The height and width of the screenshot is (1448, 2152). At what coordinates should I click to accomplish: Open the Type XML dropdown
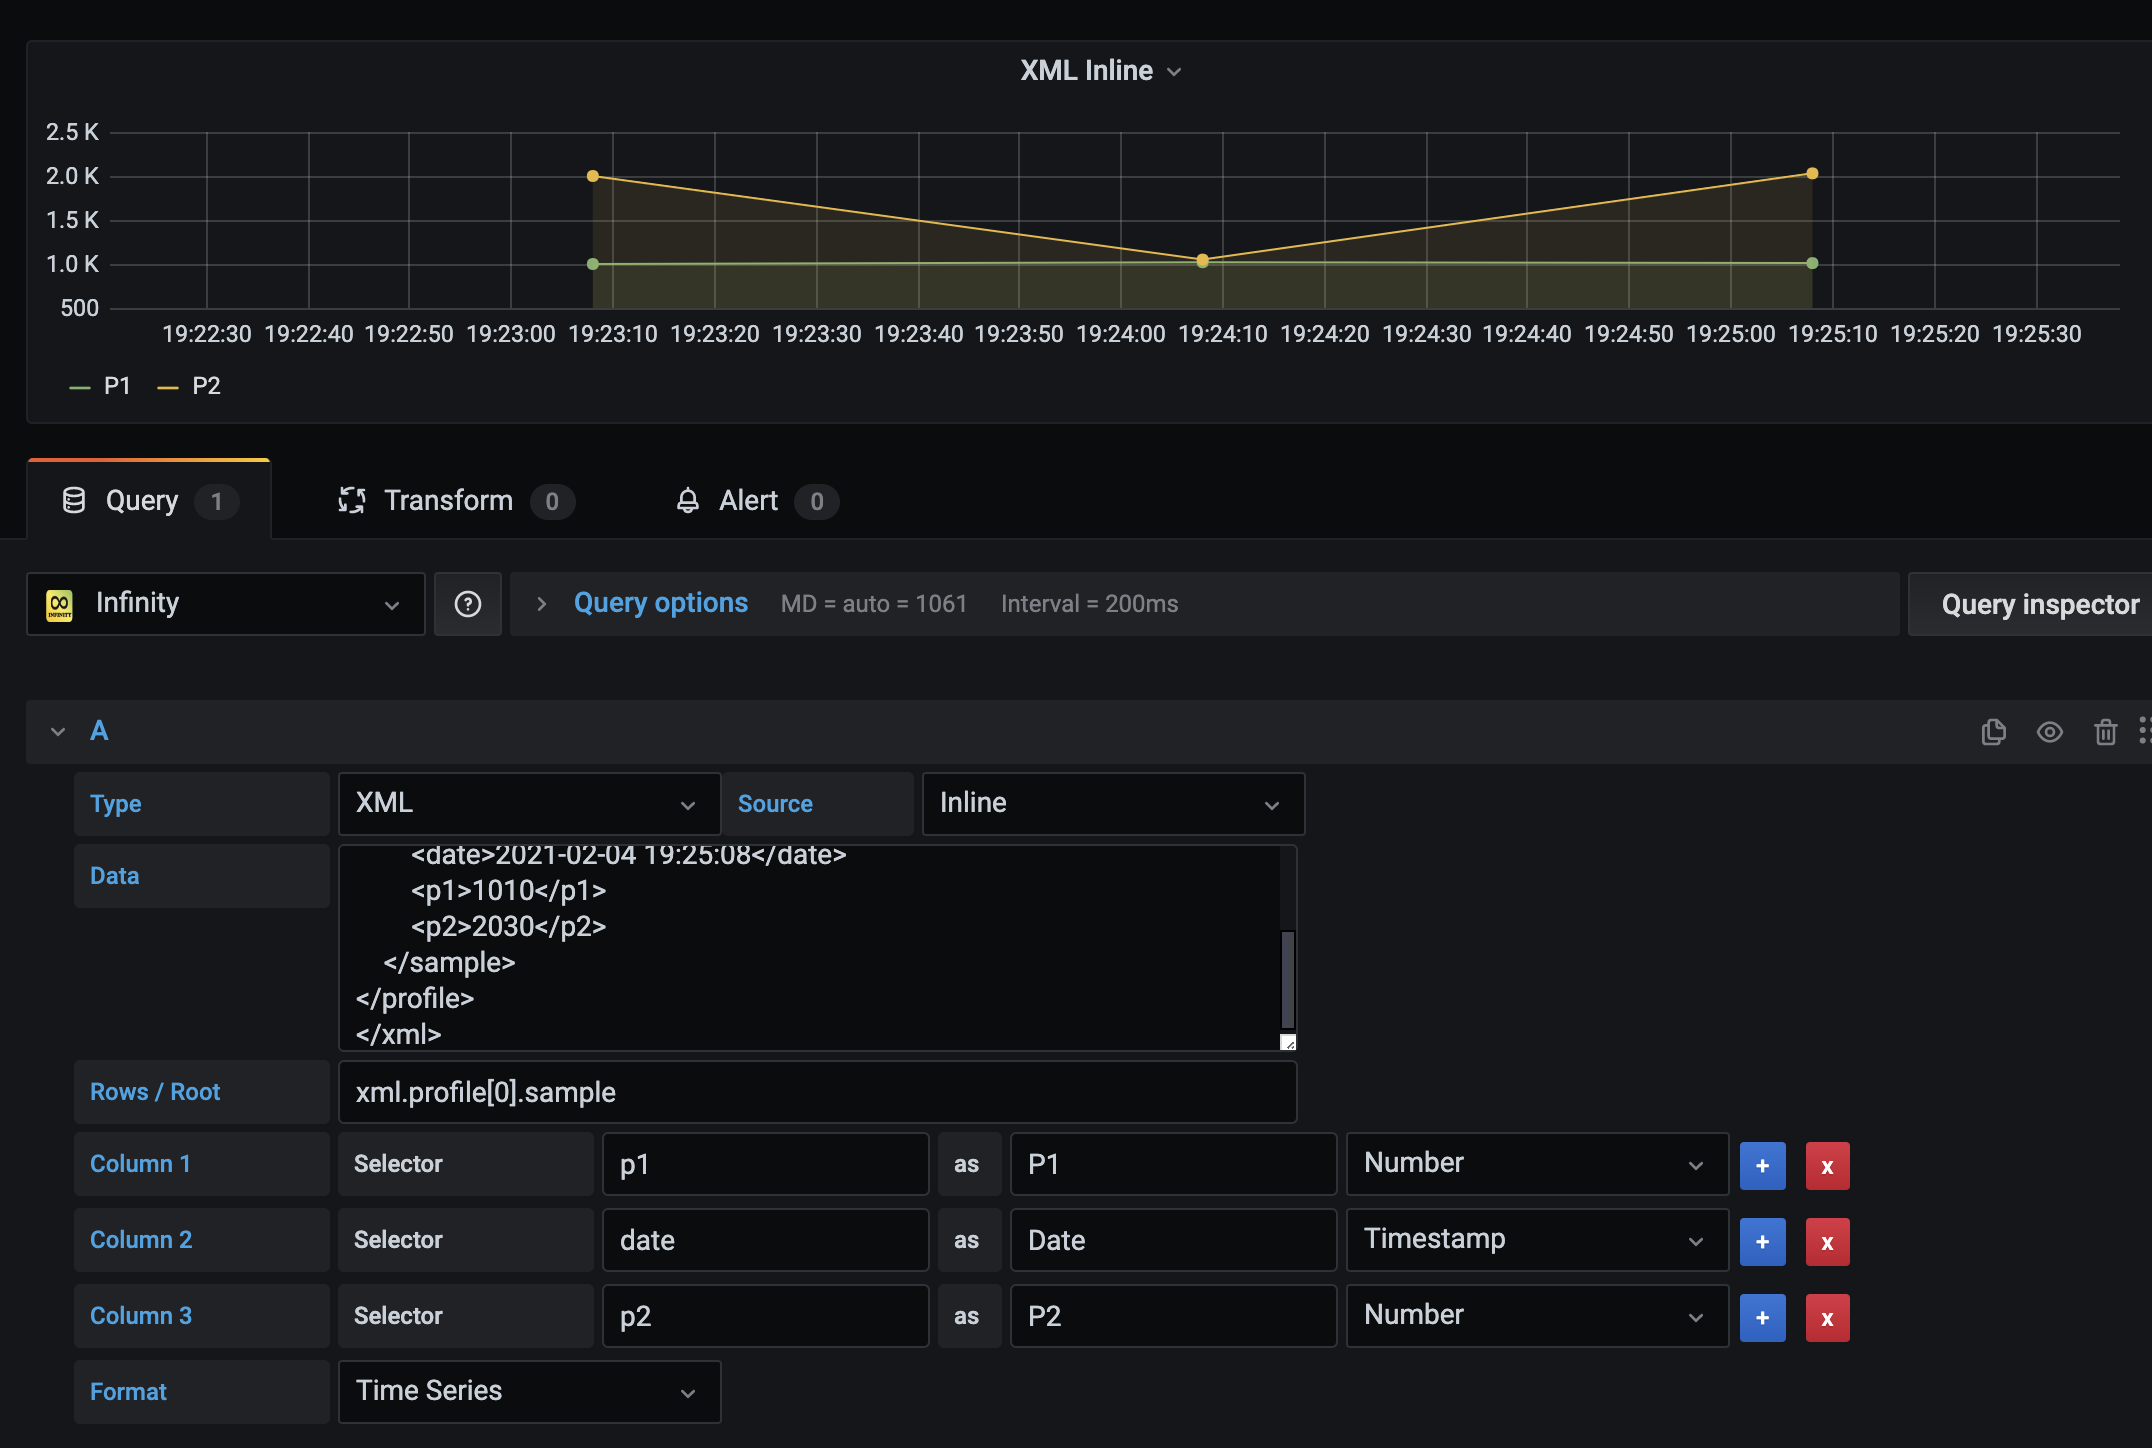pos(528,804)
